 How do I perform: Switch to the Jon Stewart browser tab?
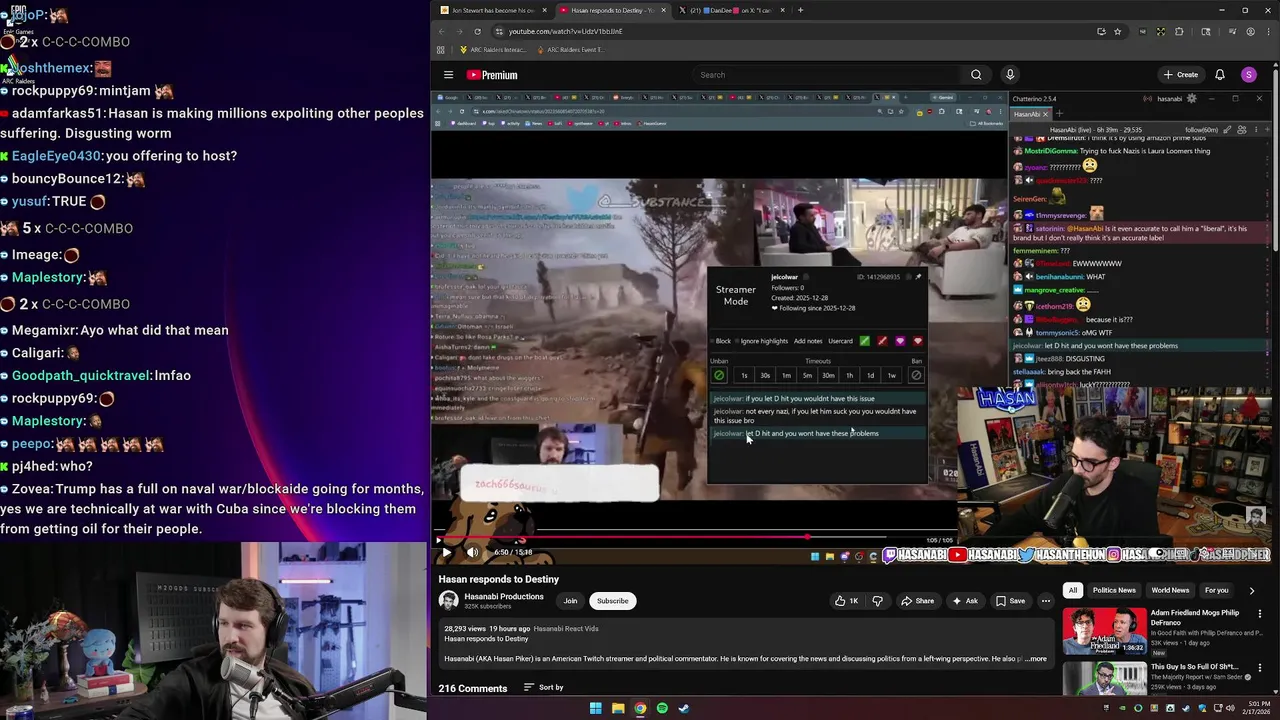(494, 10)
